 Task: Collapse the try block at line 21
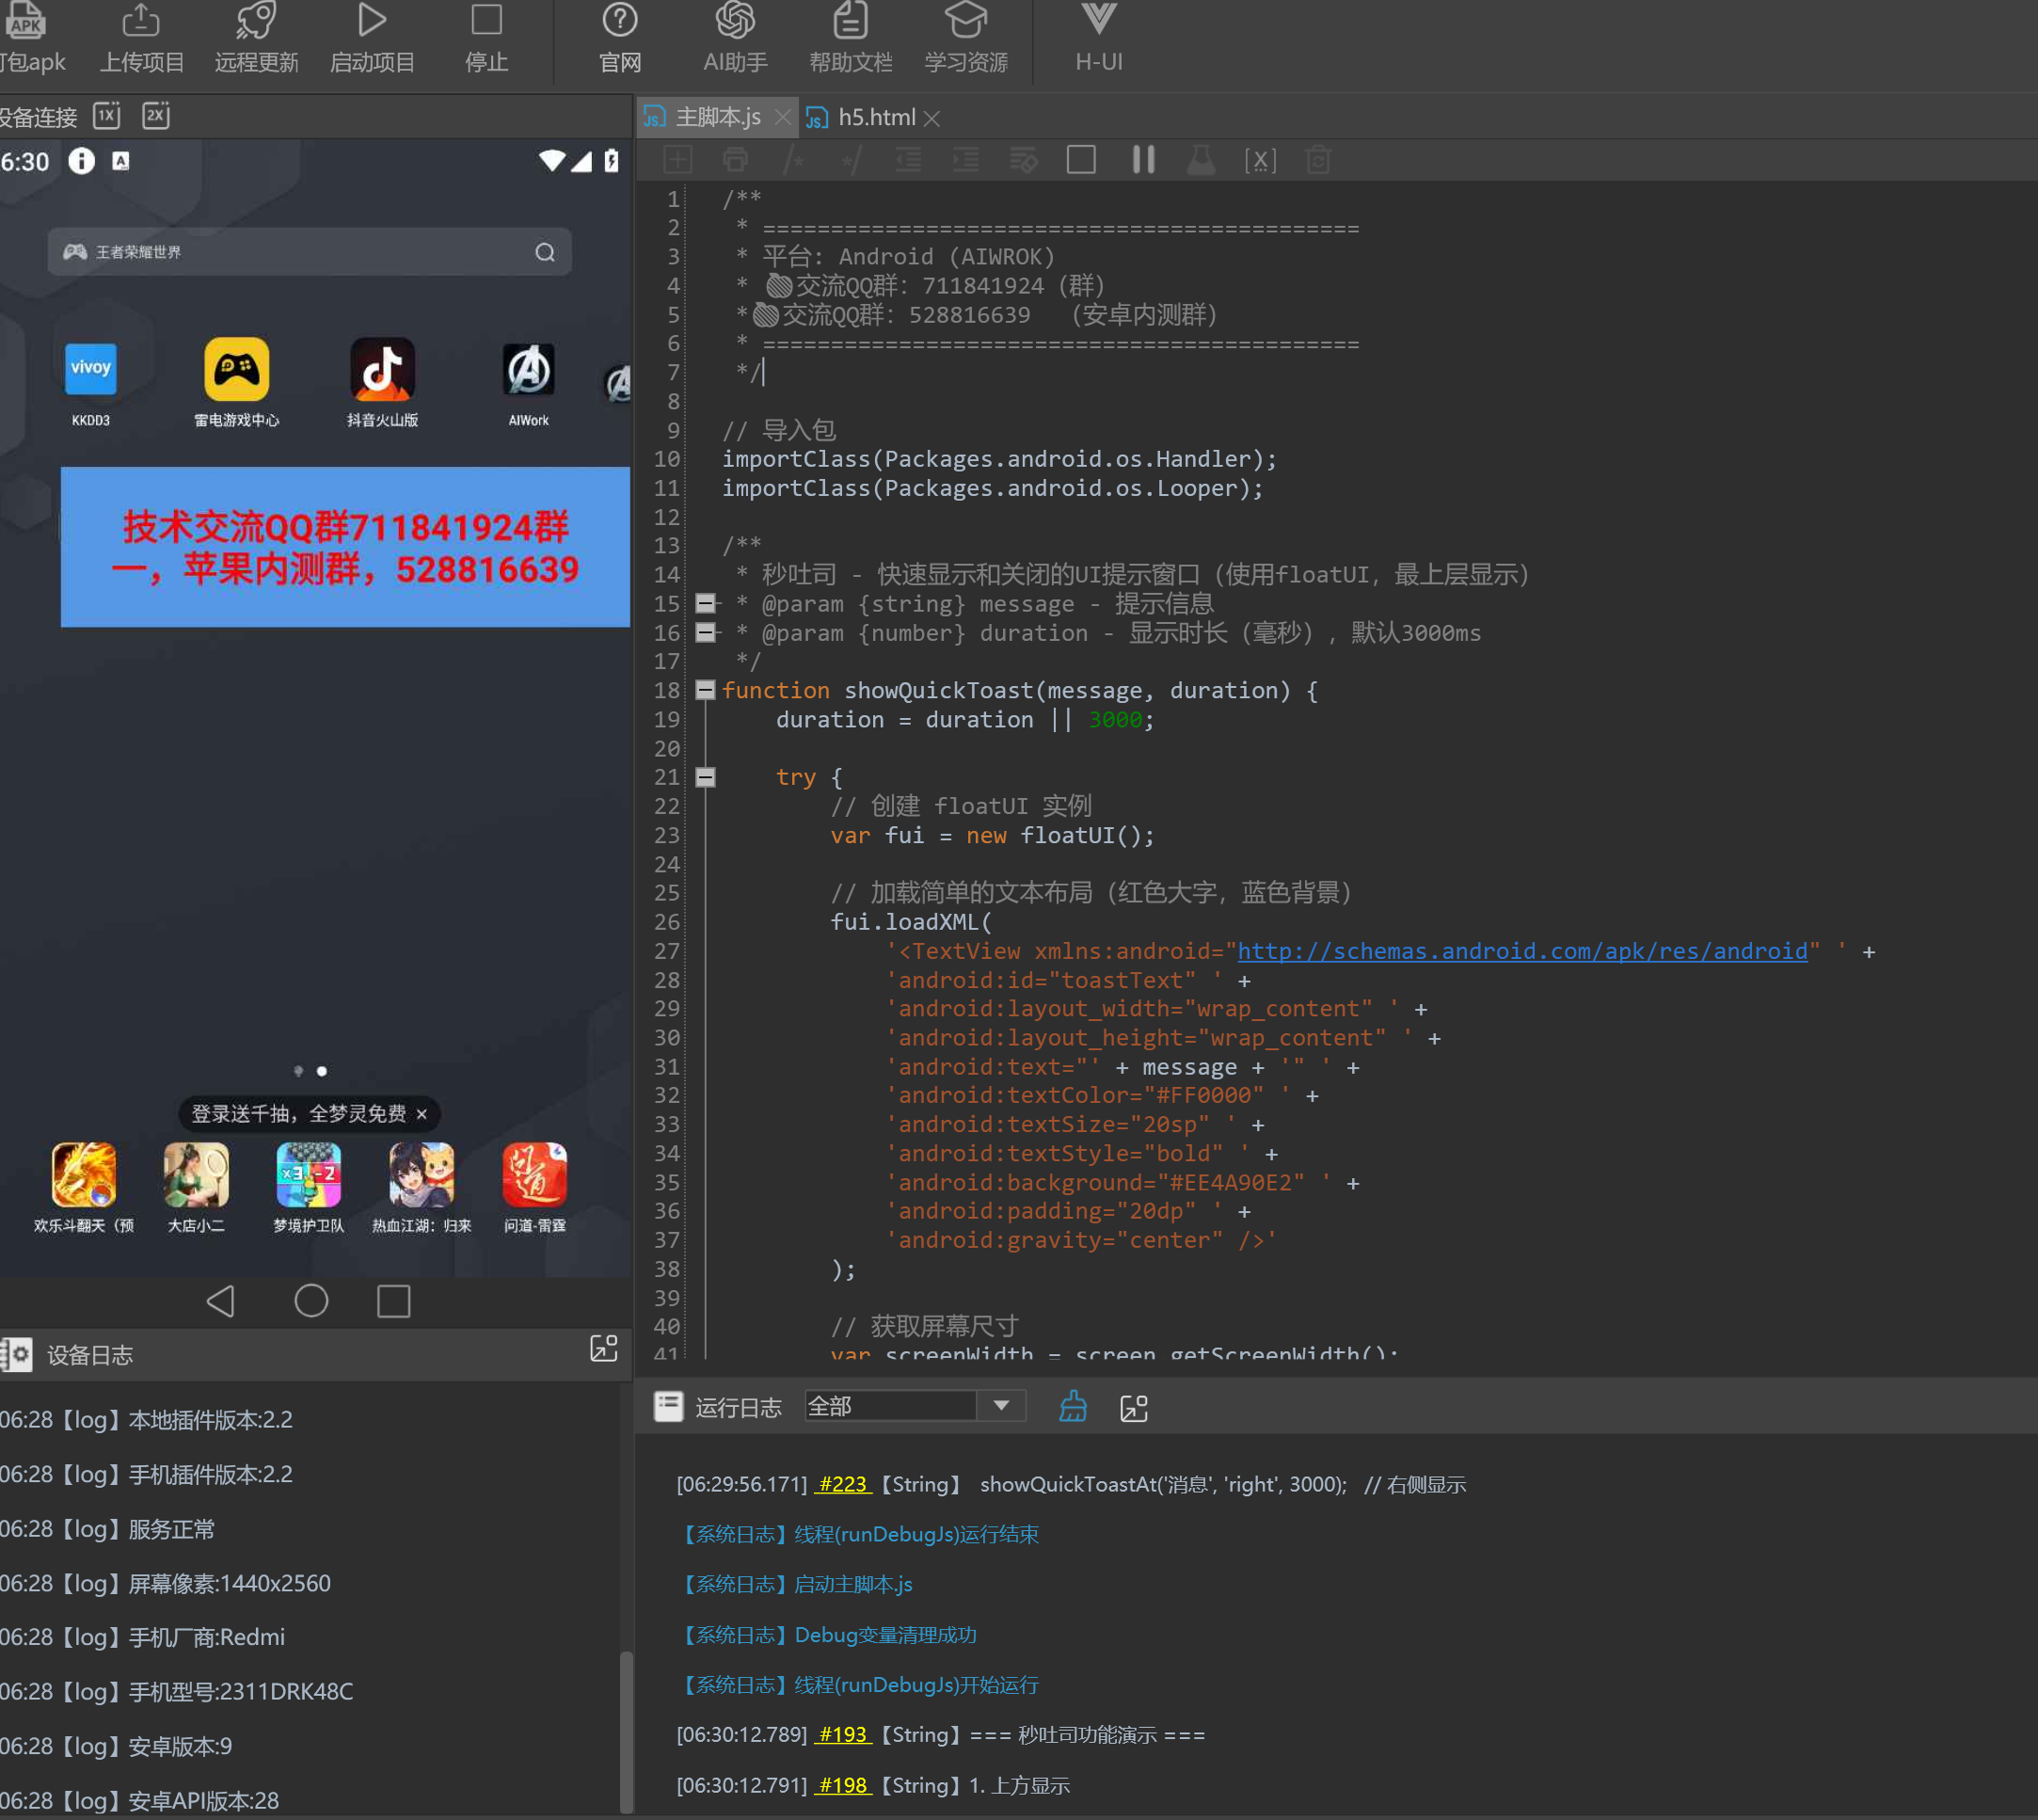click(x=705, y=777)
